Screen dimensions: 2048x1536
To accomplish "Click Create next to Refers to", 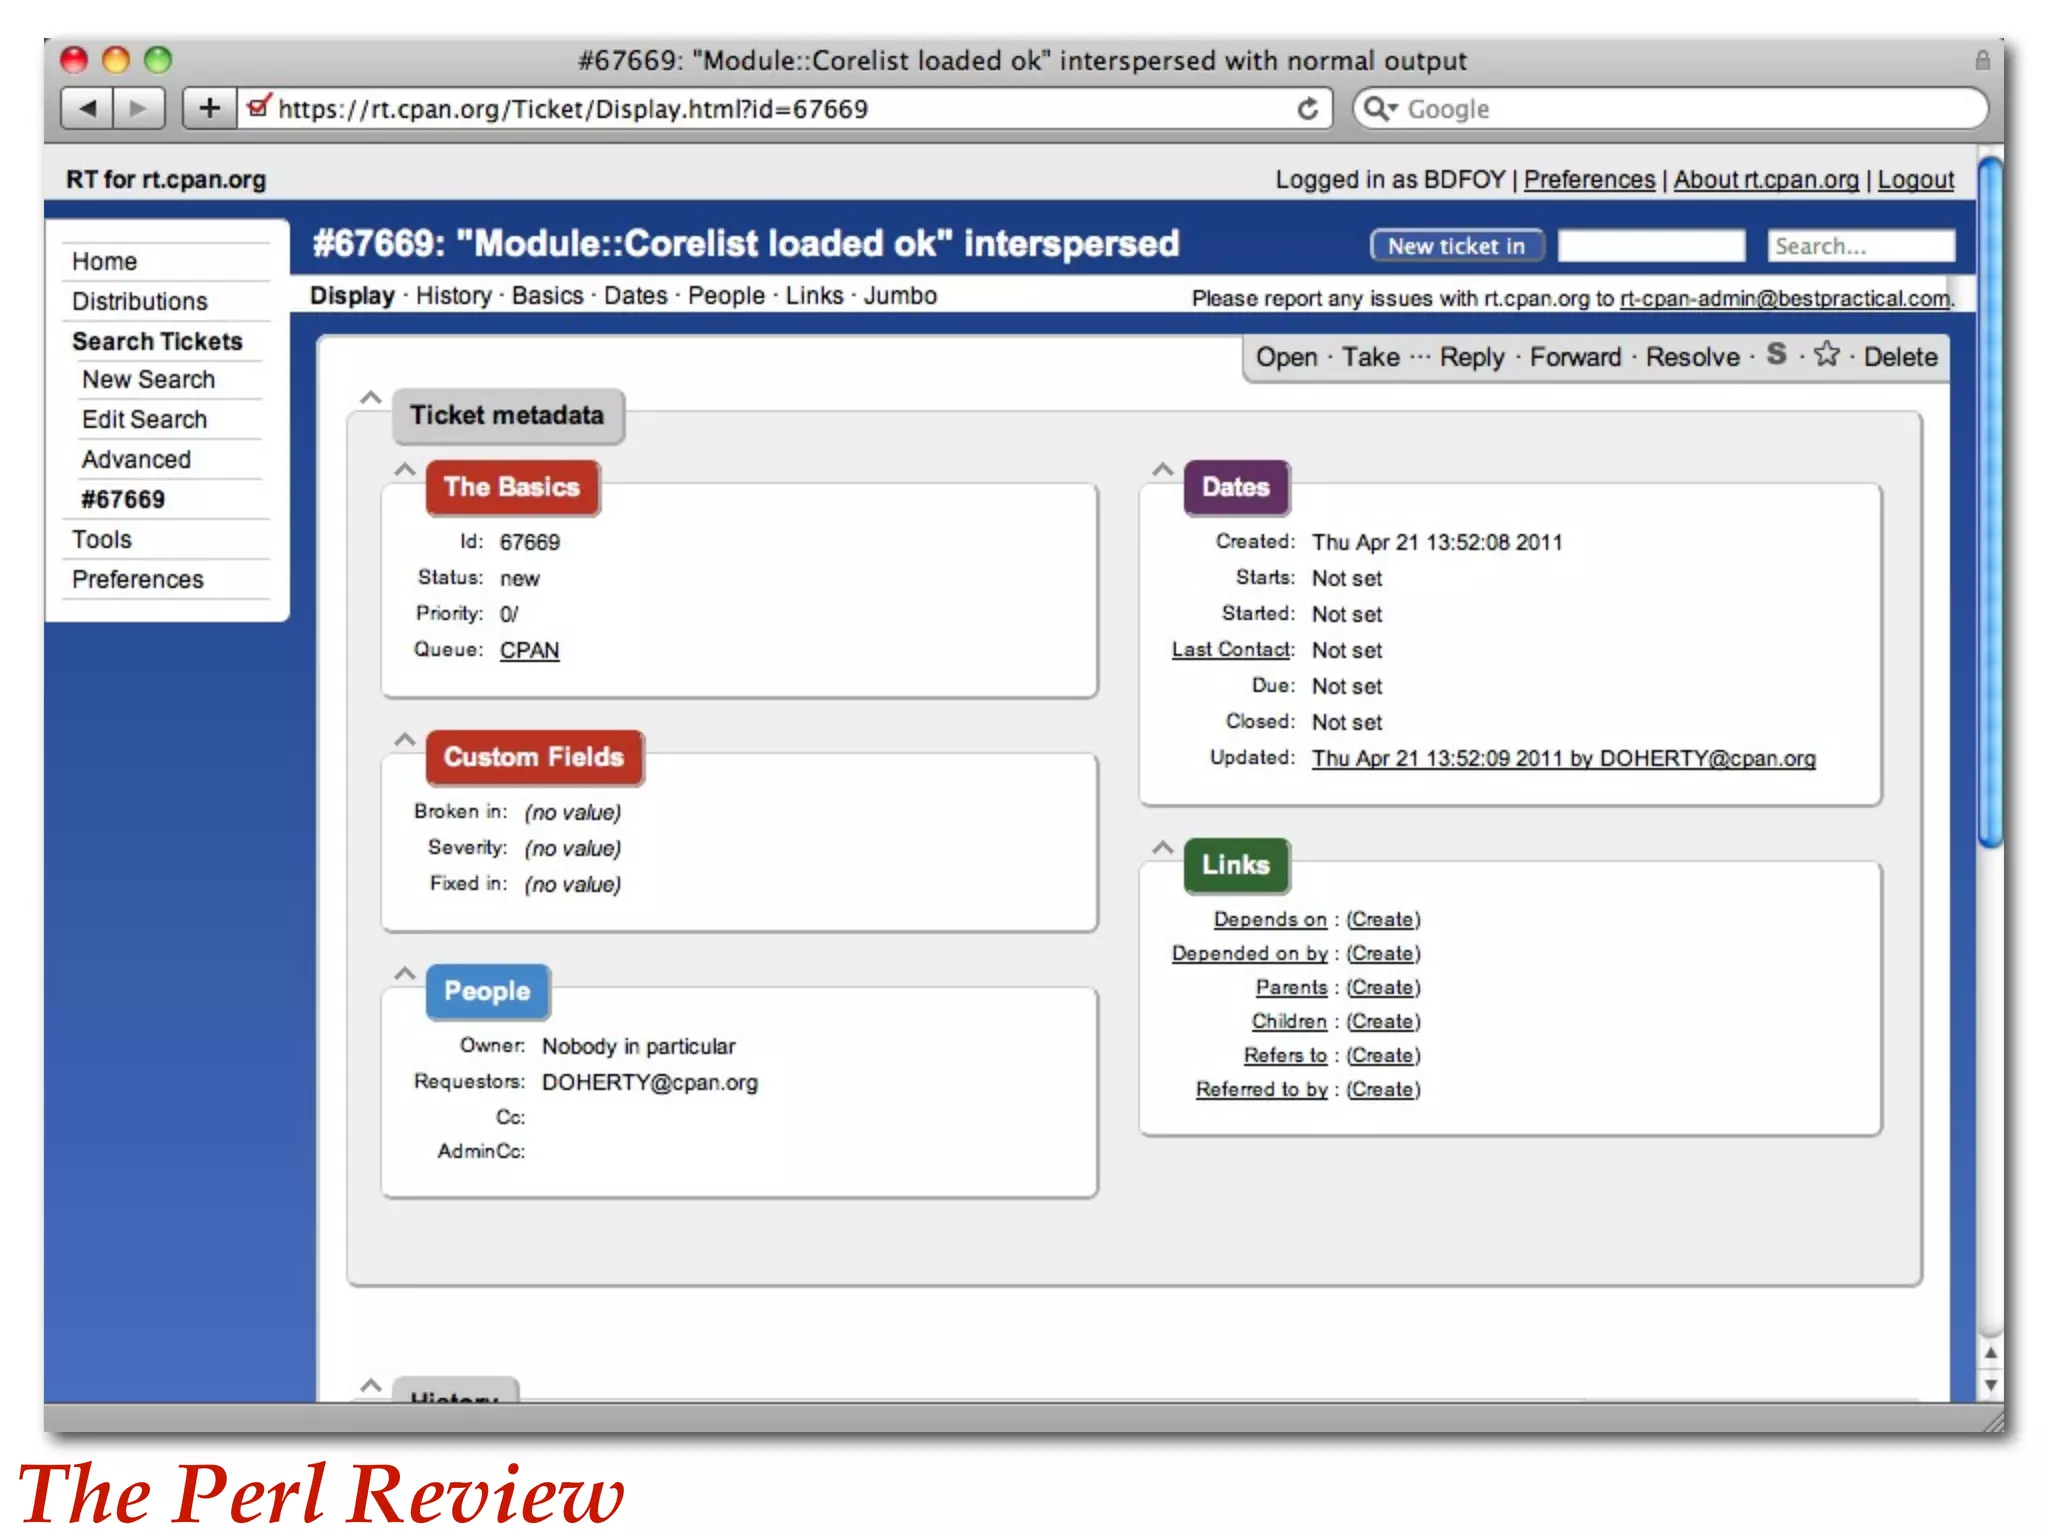I will pos(1383,1056).
